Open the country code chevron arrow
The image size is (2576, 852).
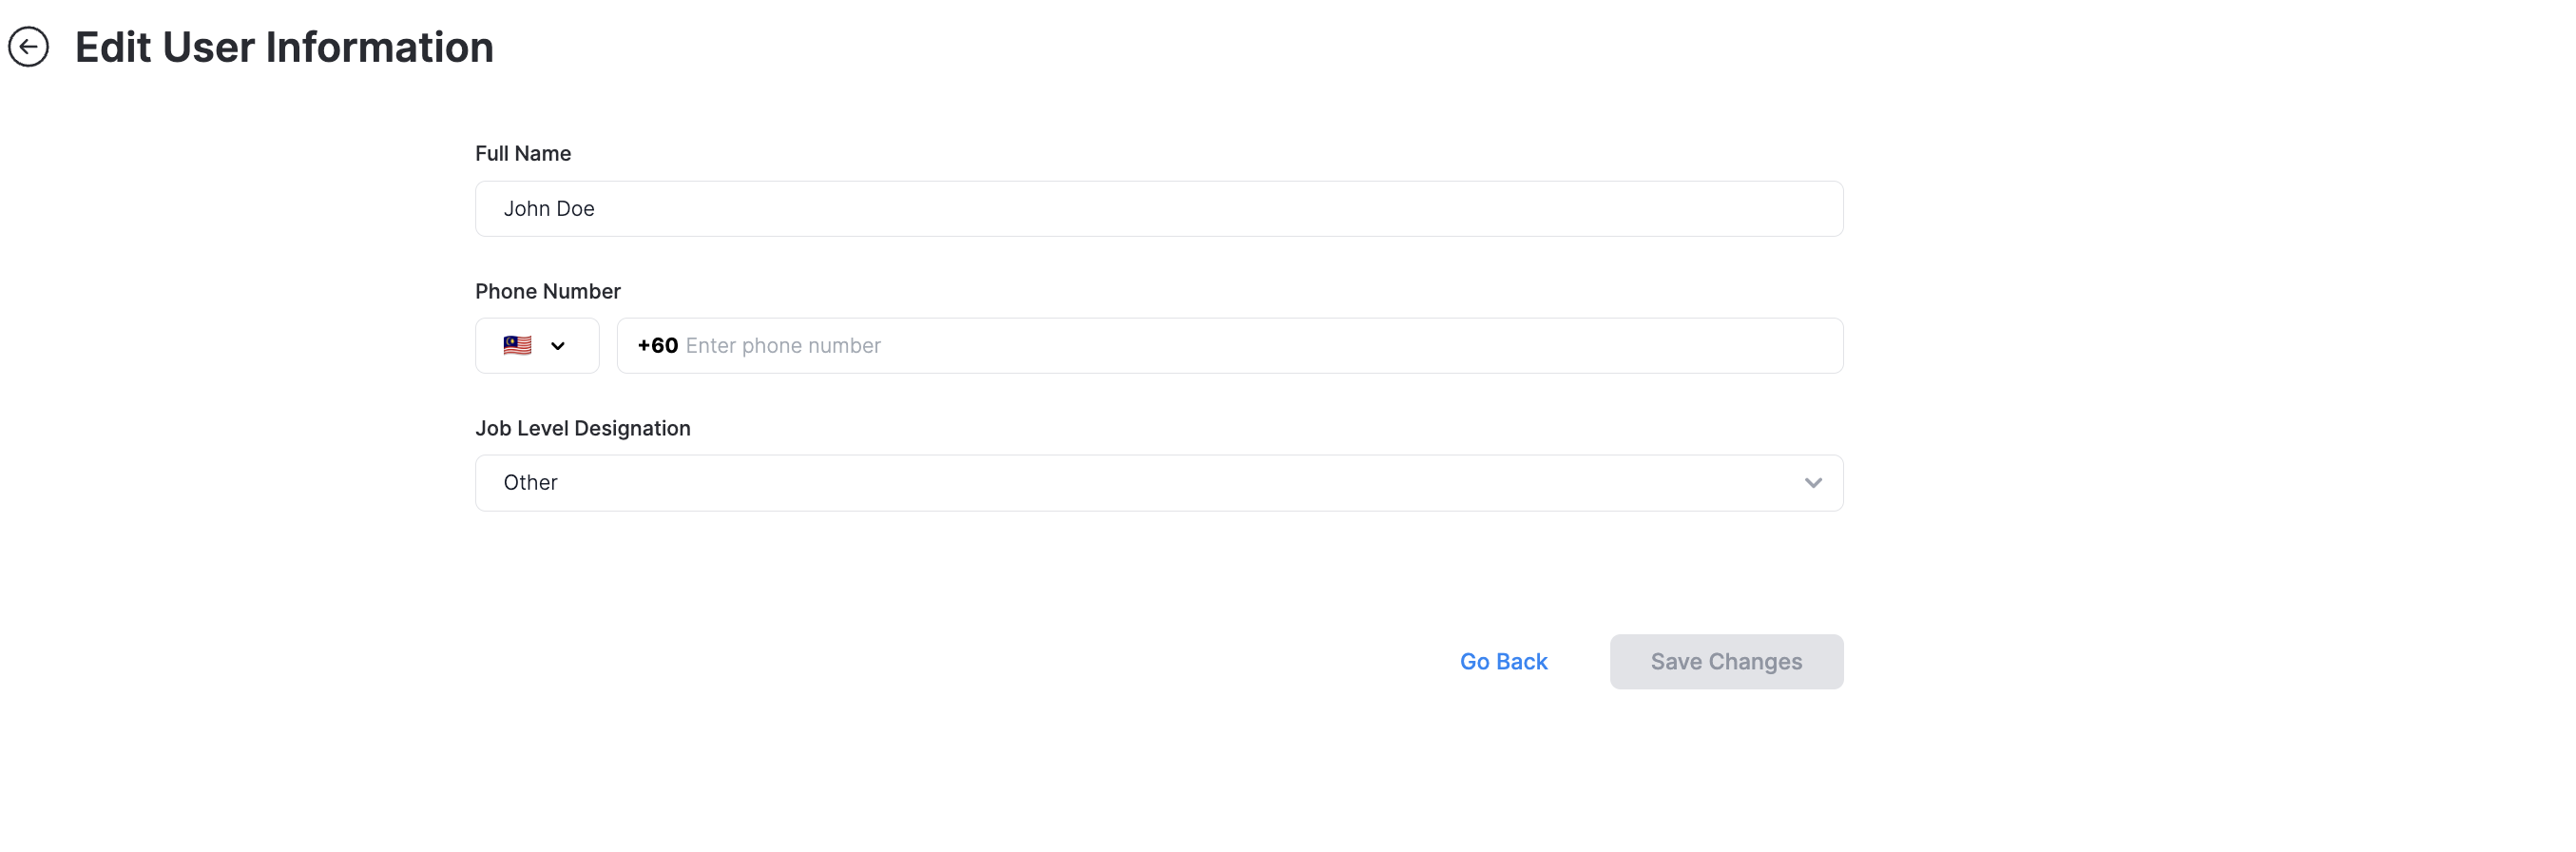point(558,346)
